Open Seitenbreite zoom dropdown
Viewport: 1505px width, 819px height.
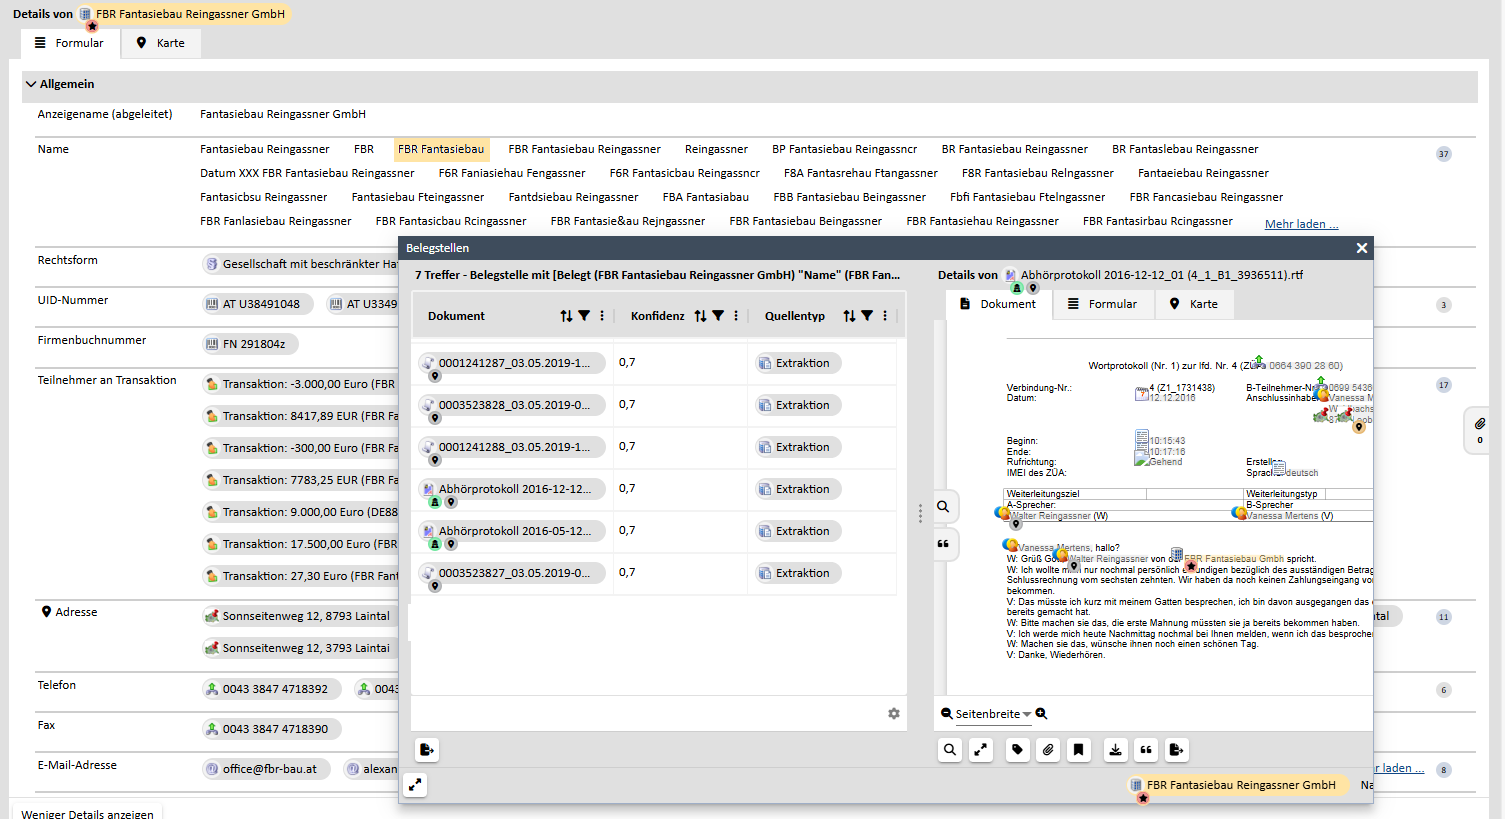tap(993, 714)
